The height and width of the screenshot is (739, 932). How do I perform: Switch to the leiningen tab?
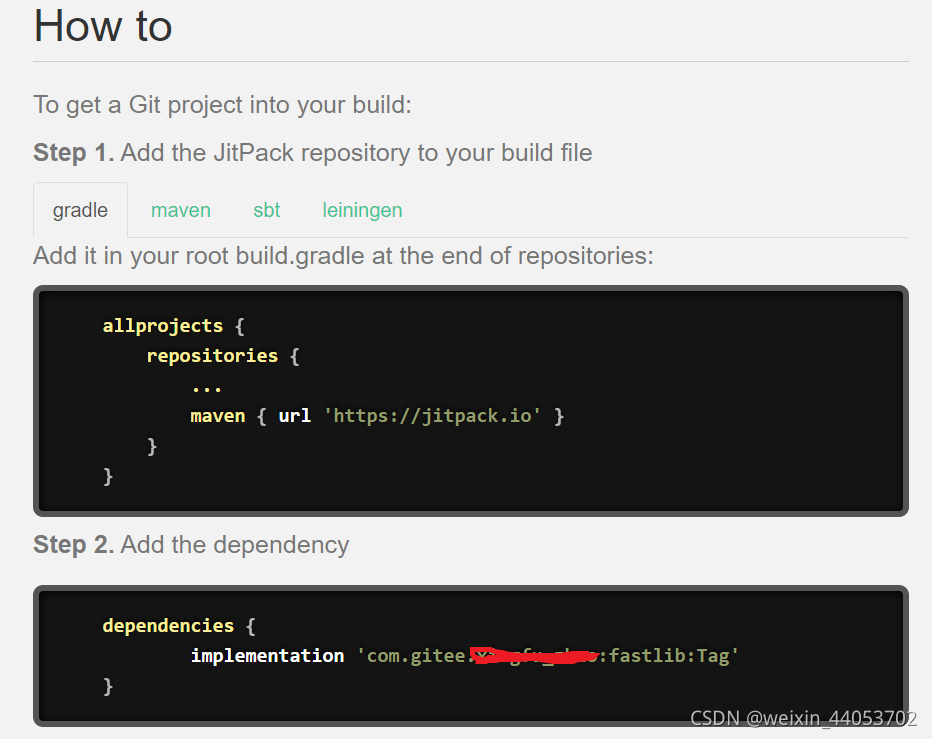coord(362,210)
